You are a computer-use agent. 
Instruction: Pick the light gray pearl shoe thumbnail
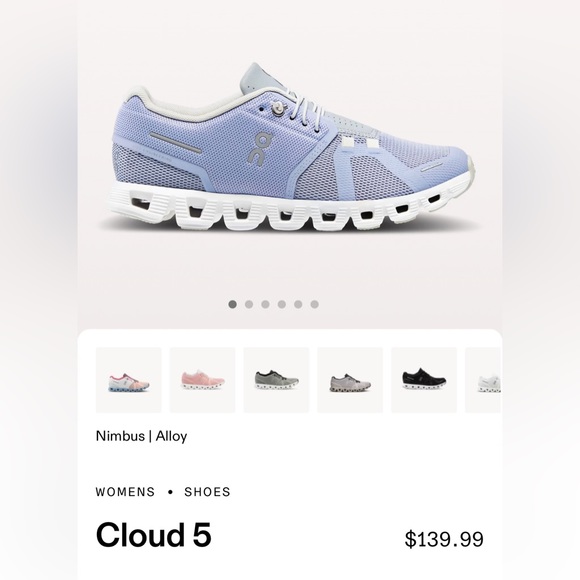(350, 380)
